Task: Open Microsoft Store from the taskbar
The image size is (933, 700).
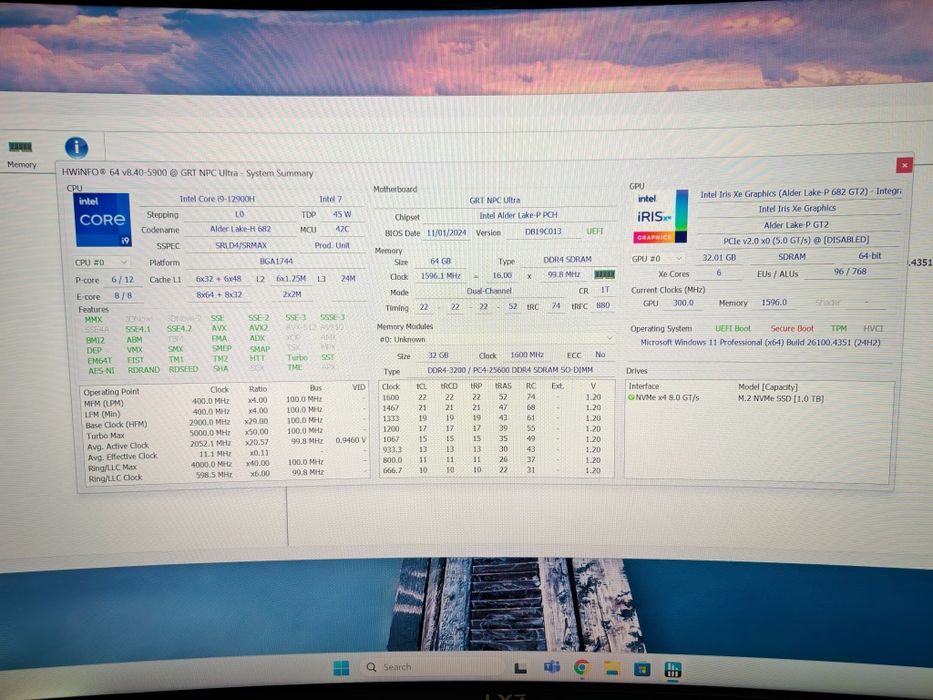Action: (642, 669)
